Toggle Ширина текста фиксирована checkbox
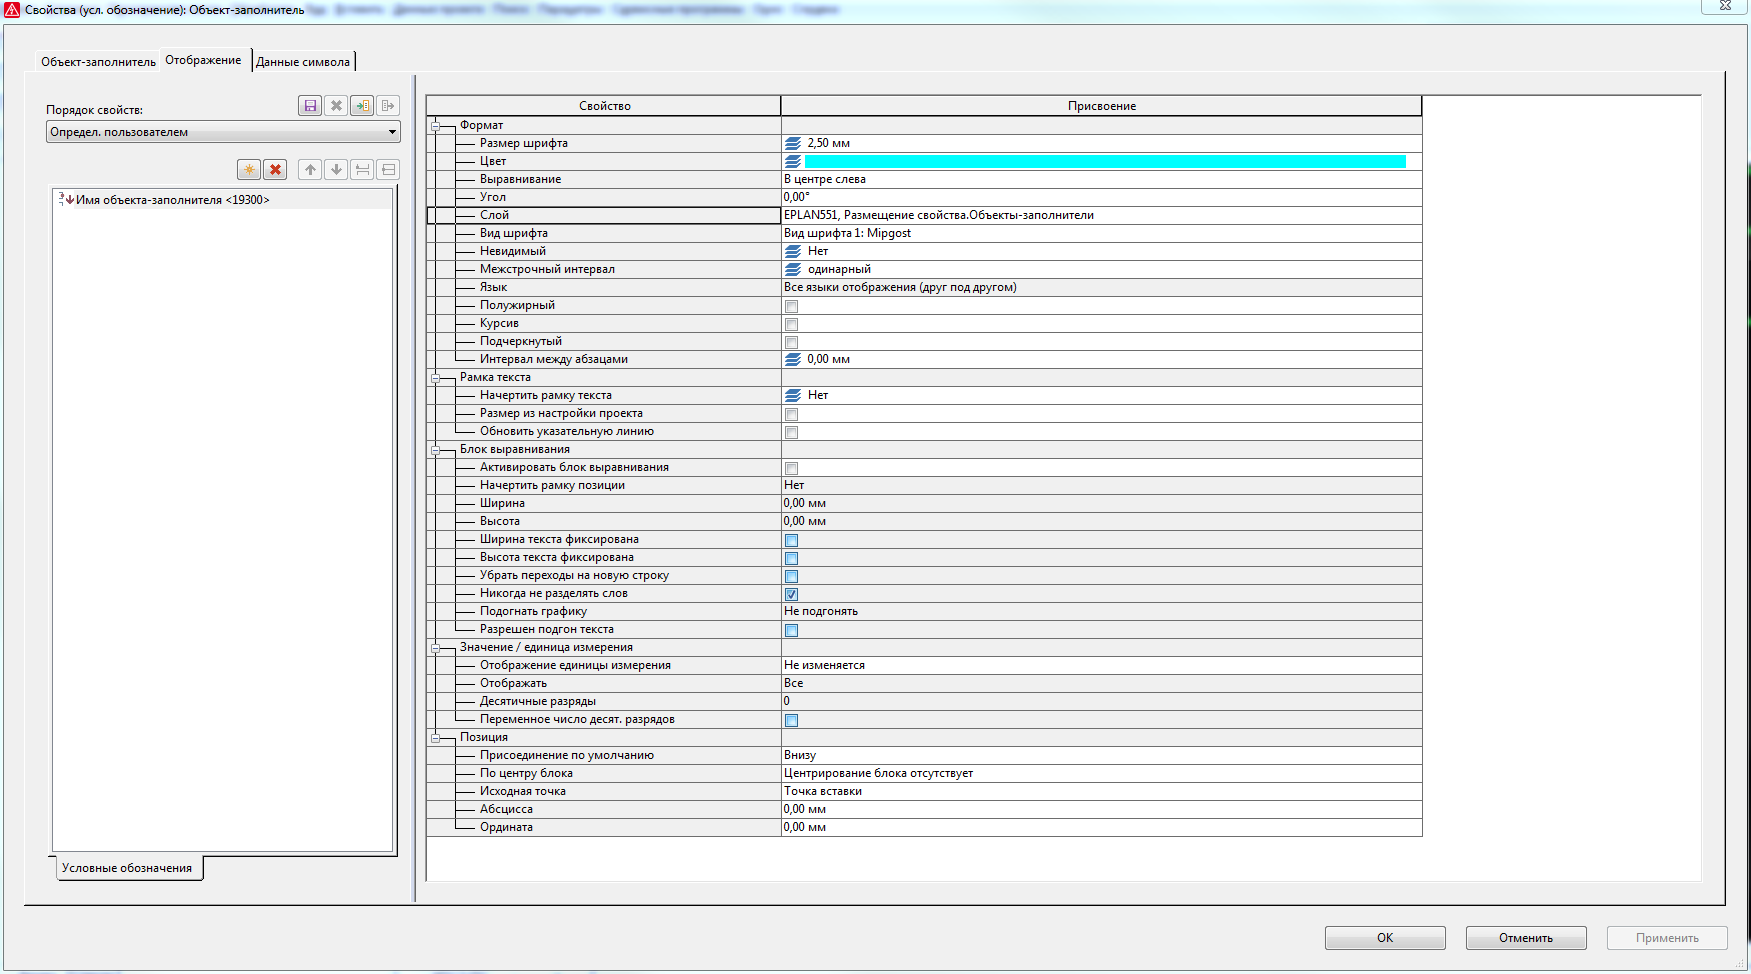Image resolution: width=1751 pixels, height=974 pixels. coord(791,540)
